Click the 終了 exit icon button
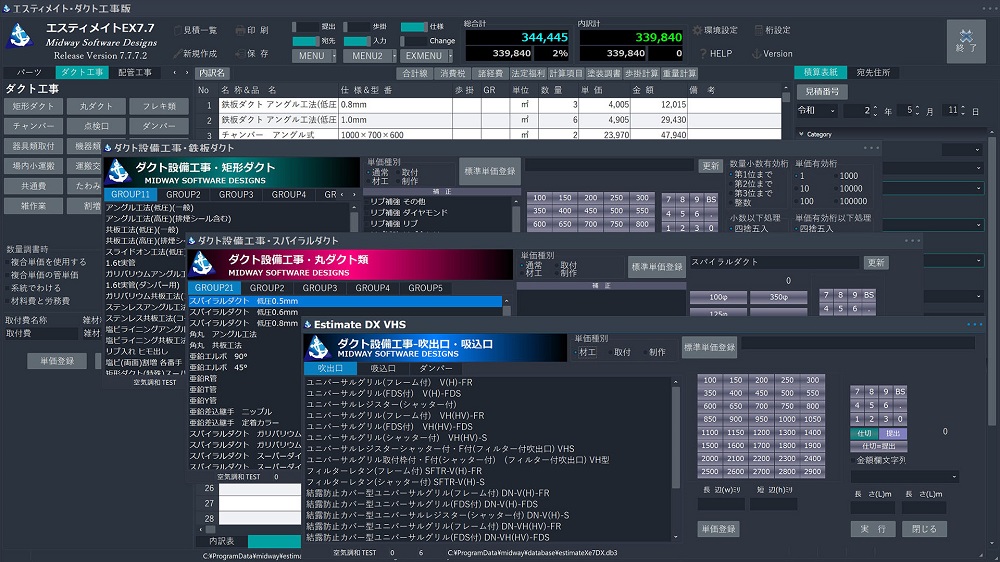 tap(965, 40)
